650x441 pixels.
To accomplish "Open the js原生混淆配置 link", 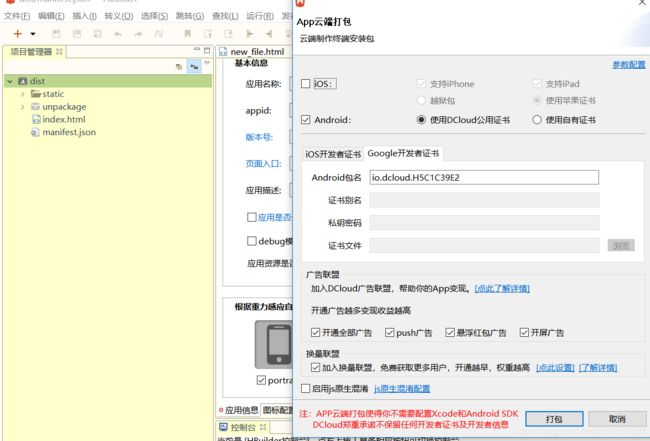I will coord(402,388).
